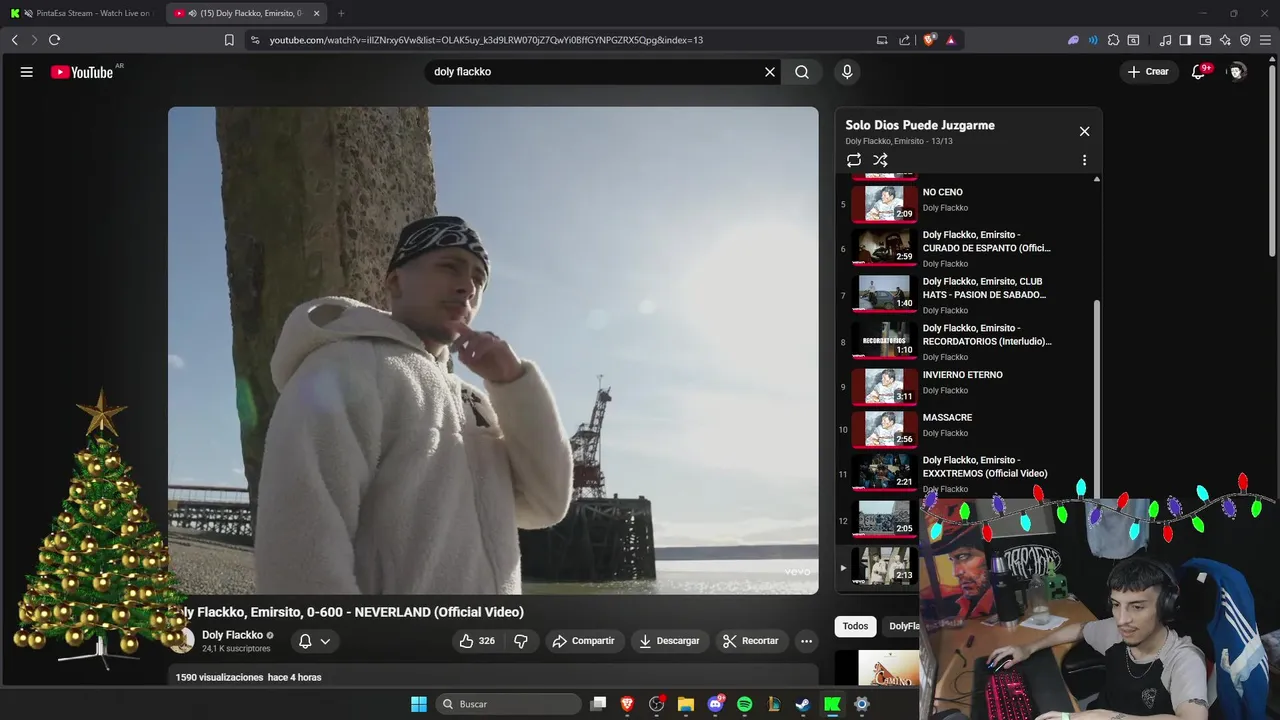Open subscription notification bell dropdown

pos(315,641)
